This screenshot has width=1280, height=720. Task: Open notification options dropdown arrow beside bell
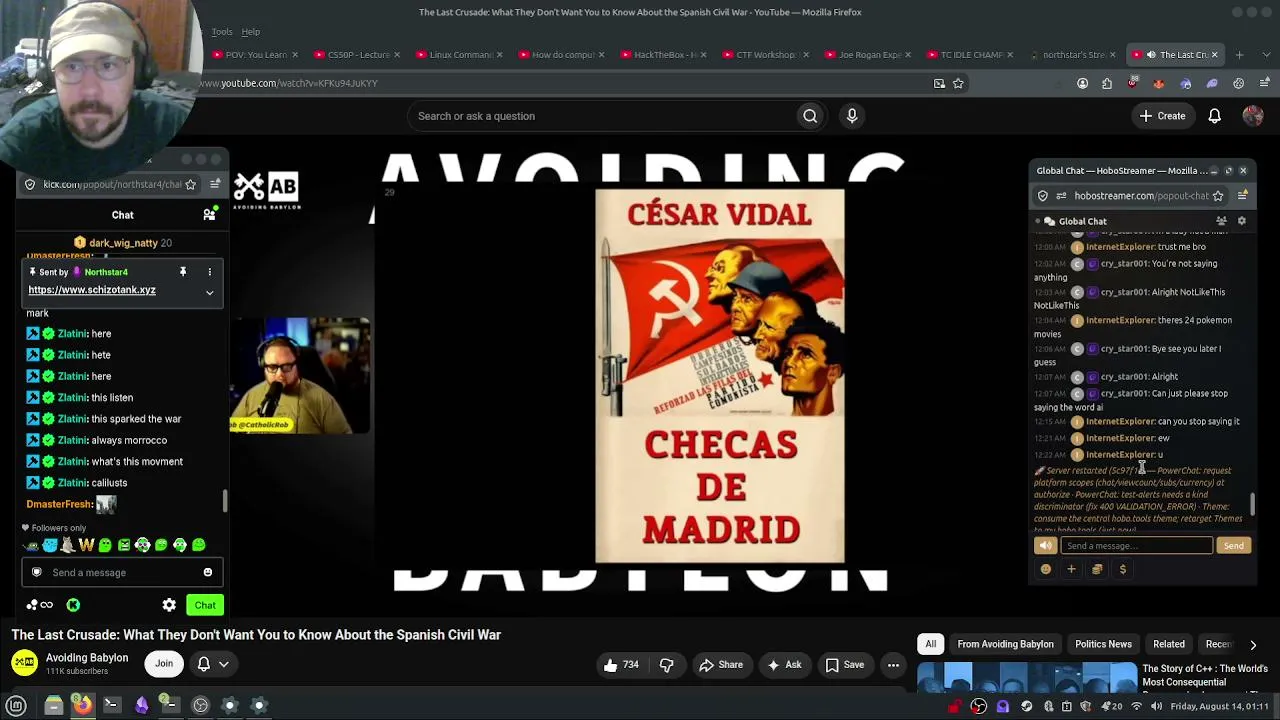(x=224, y=664)
